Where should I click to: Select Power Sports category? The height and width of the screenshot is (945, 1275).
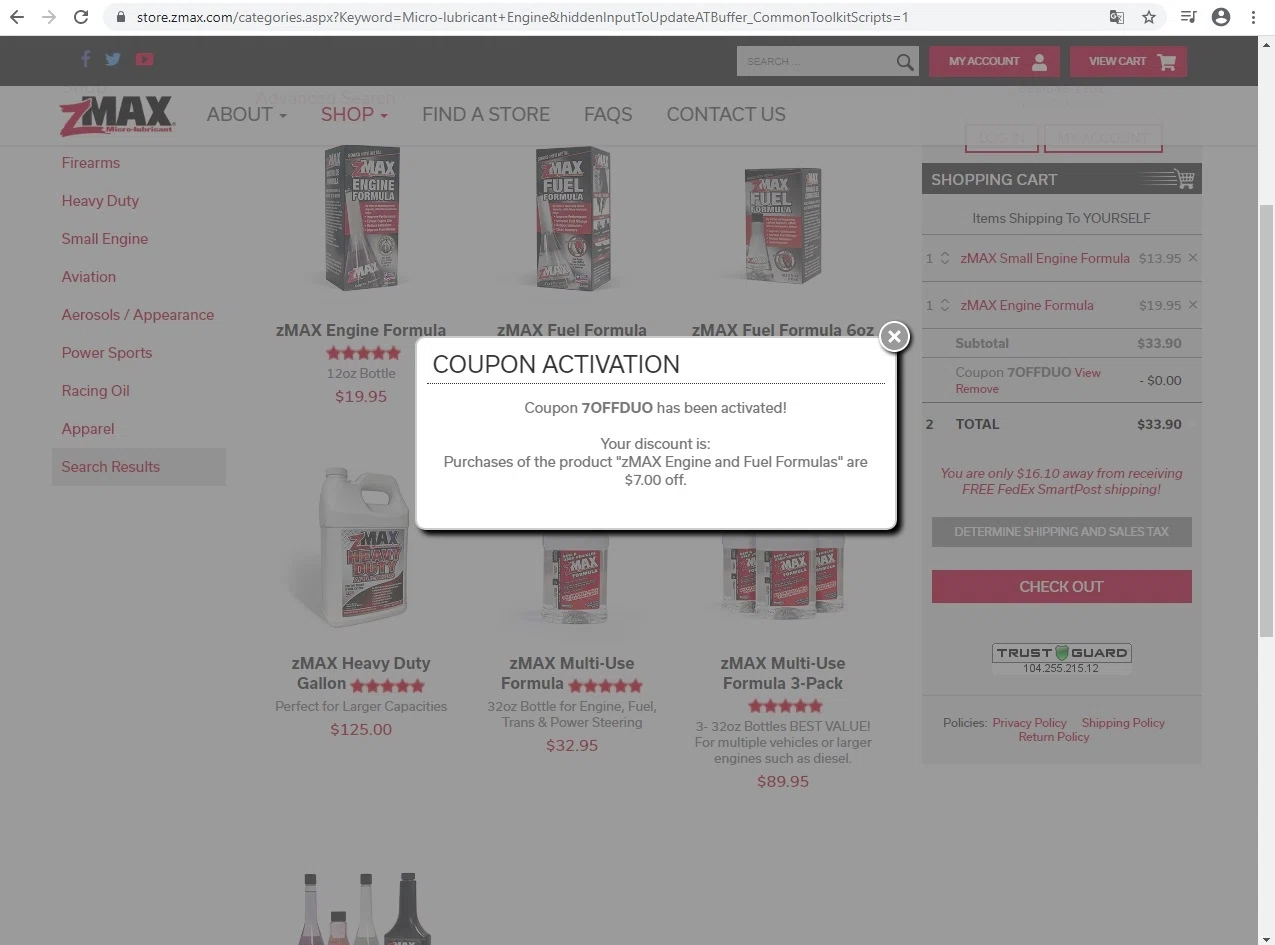click(106, 353)
